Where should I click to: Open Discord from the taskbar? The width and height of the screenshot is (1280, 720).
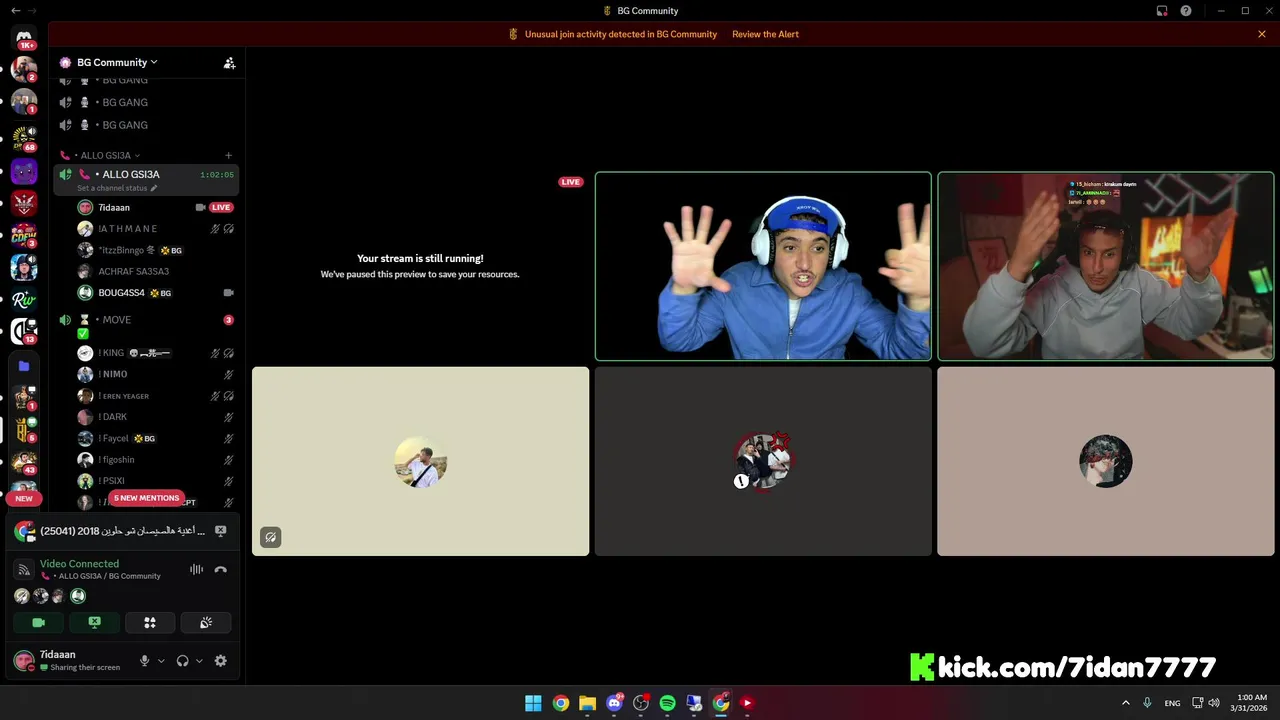(x=614, y=703)
